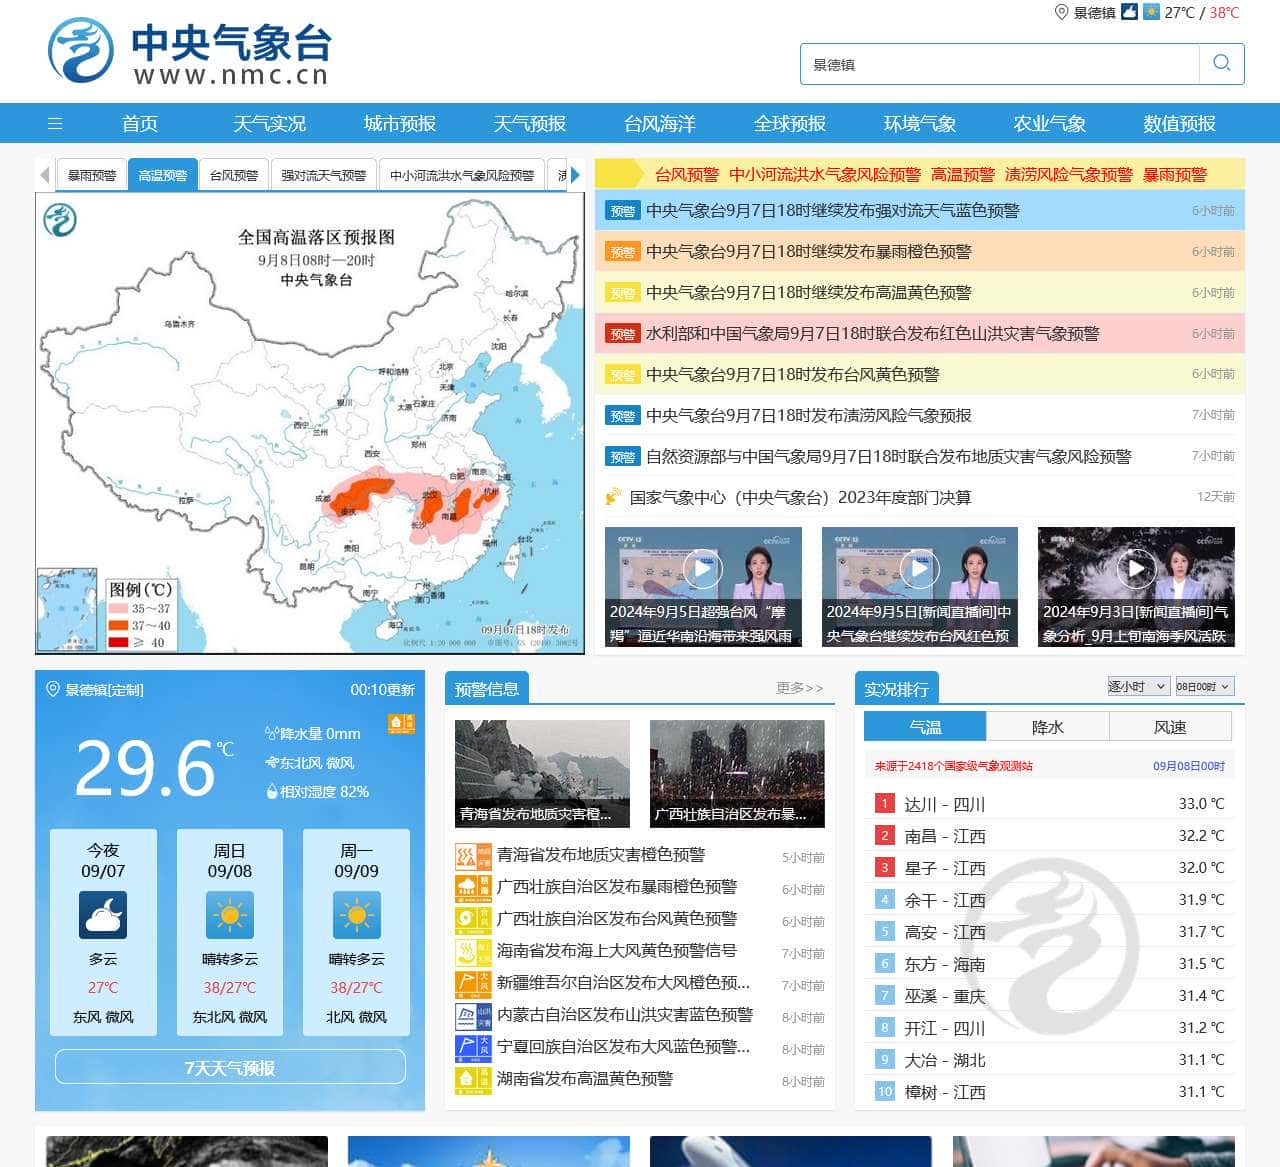Click the weather icon beside 27℃ at top
The height and width of the screenshot is (1167, 1280).
coord(1151,12)
